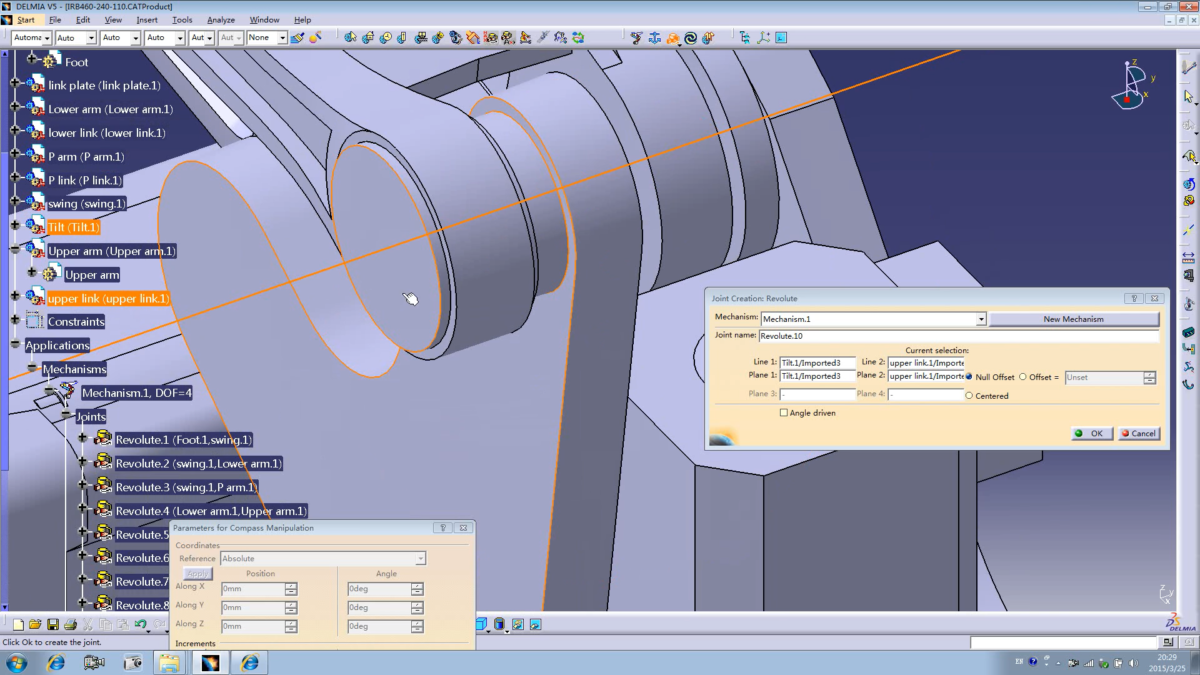Select the Centered radio button
The image size is (1200, 675).
969,396
